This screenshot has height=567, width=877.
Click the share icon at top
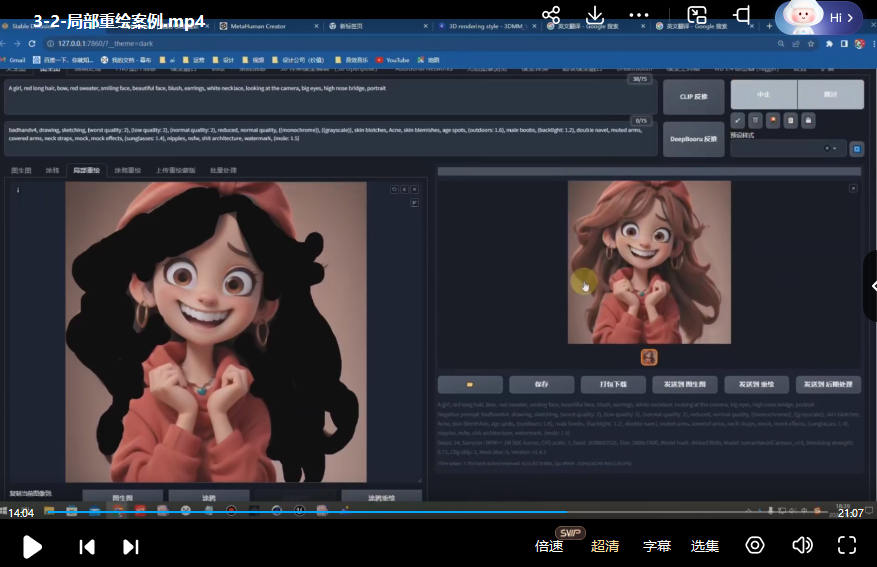[551, 15]
